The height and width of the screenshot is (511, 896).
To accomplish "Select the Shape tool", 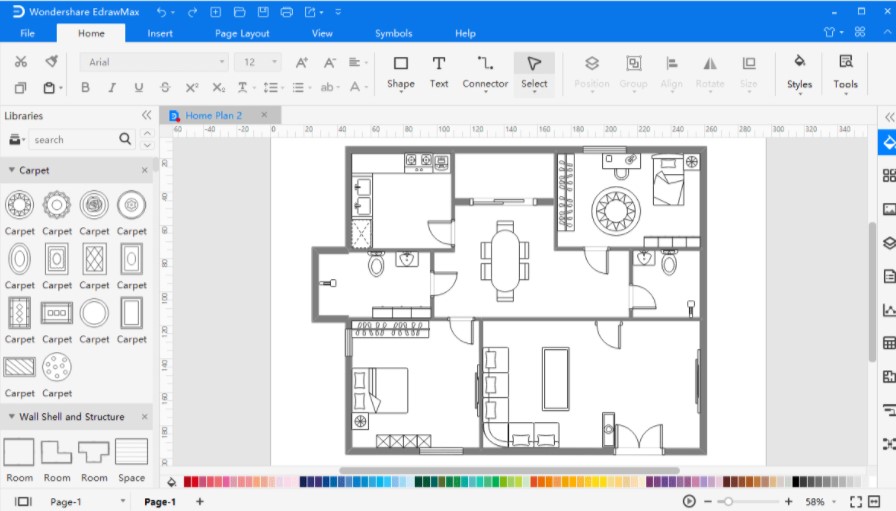I will [x=401, y=73].
